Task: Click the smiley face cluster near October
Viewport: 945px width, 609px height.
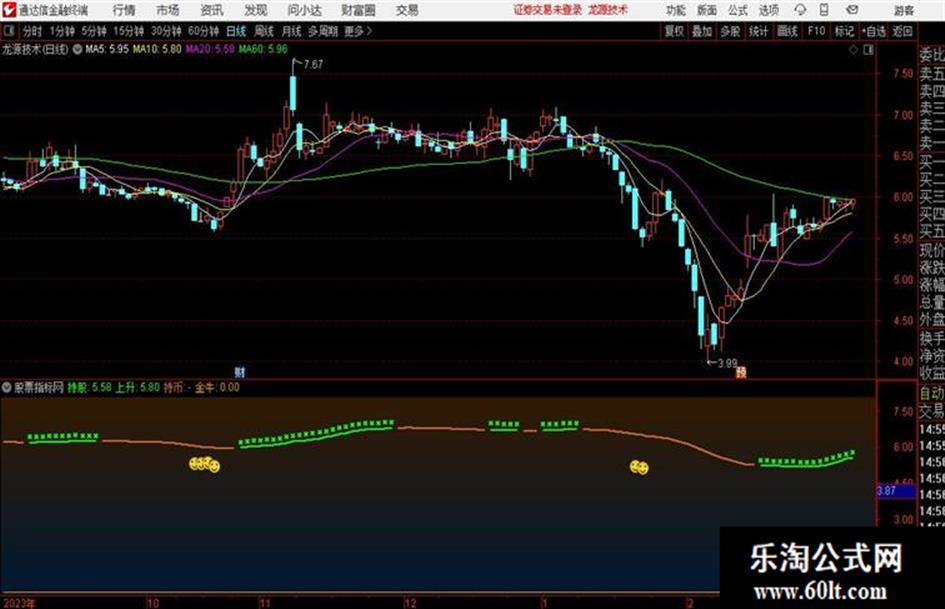Action: coord(205,464)
